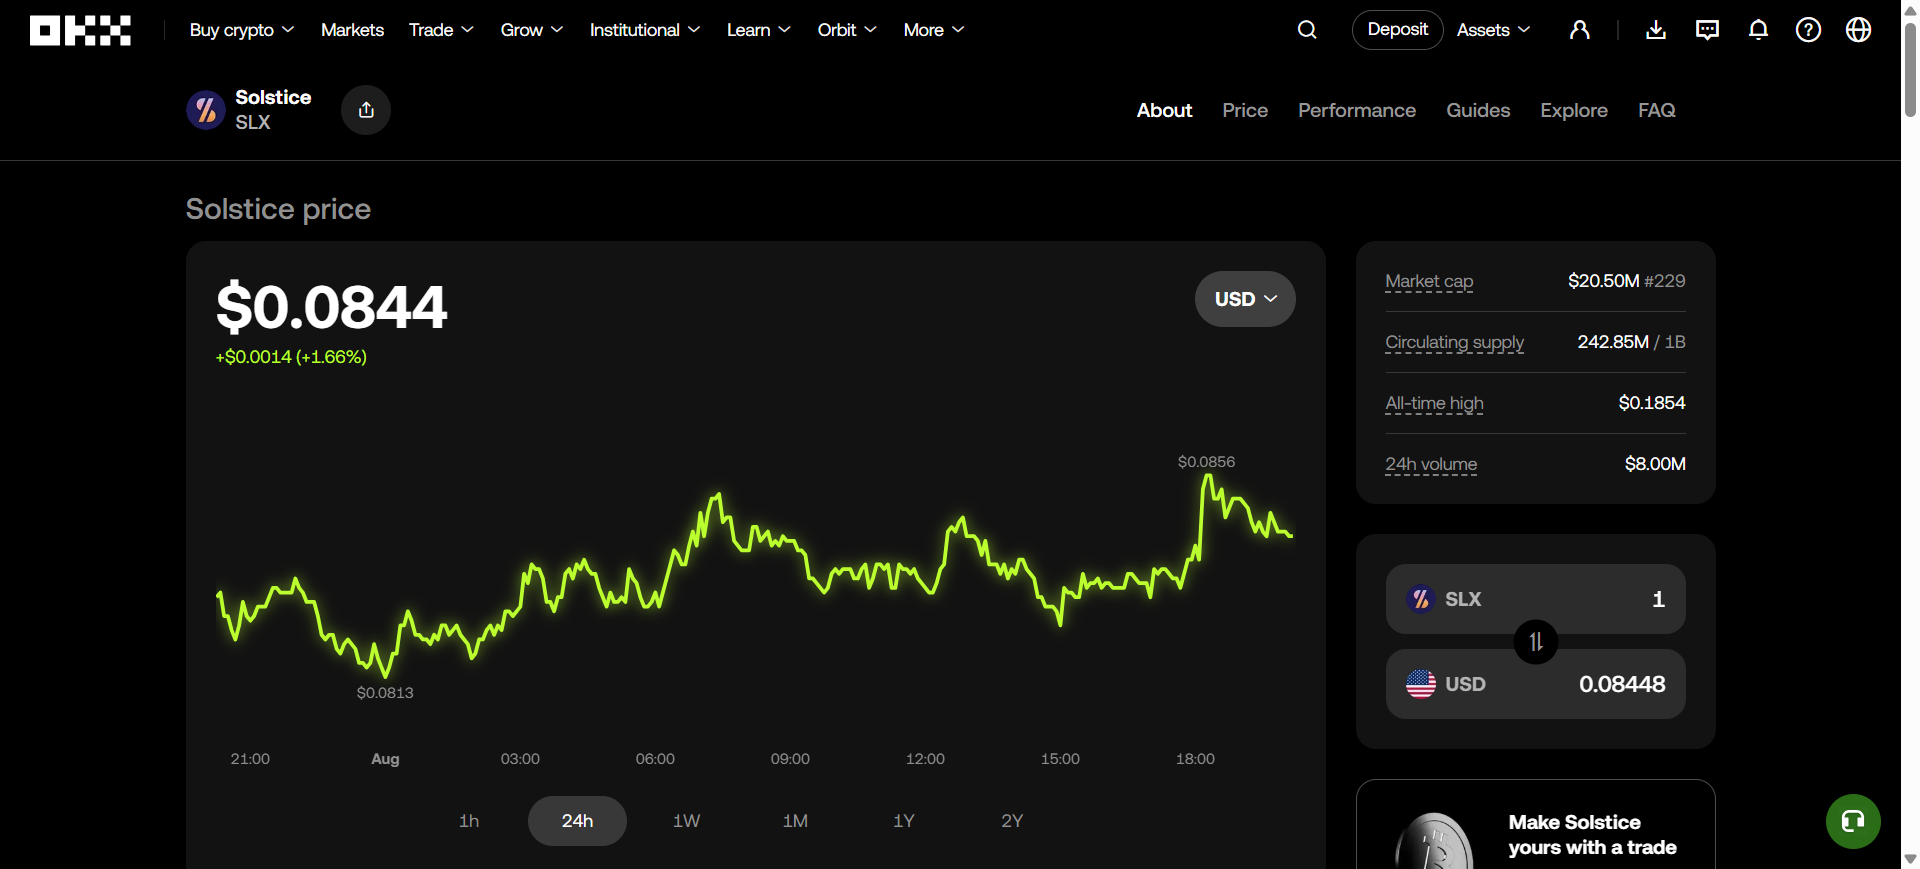This screenshot has height=869, width=1920.
Task: Select the 1M chart range
Action: [795, 821]
